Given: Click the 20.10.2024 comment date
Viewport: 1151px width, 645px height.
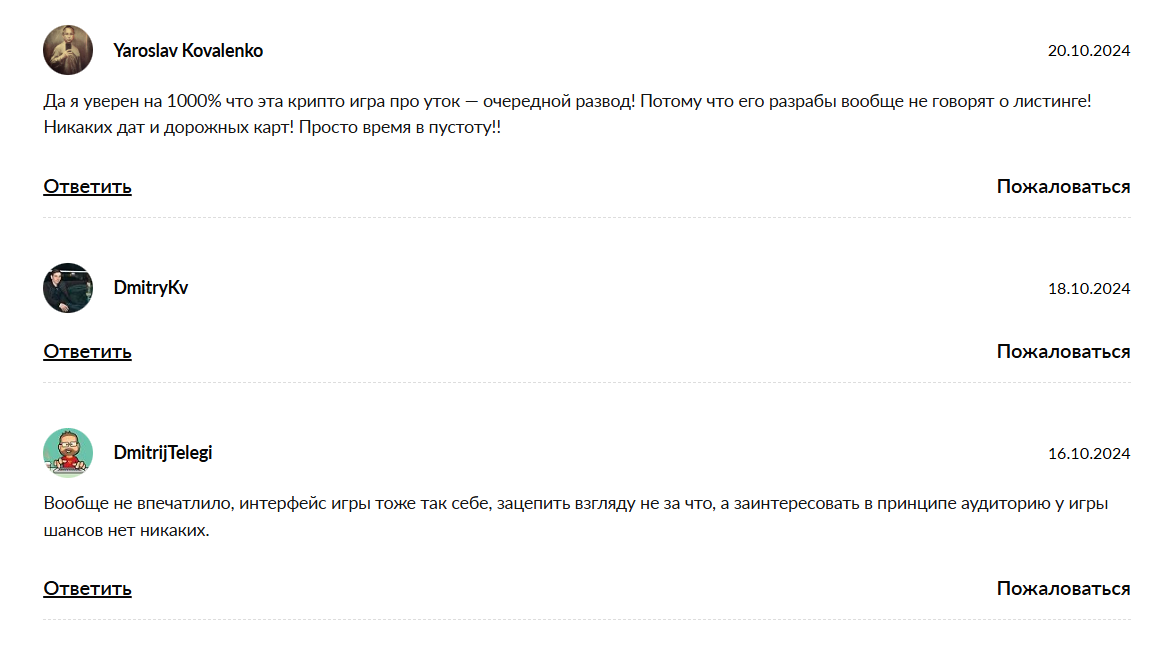Looking at the screenshot, I should [x=1088, y=51].
